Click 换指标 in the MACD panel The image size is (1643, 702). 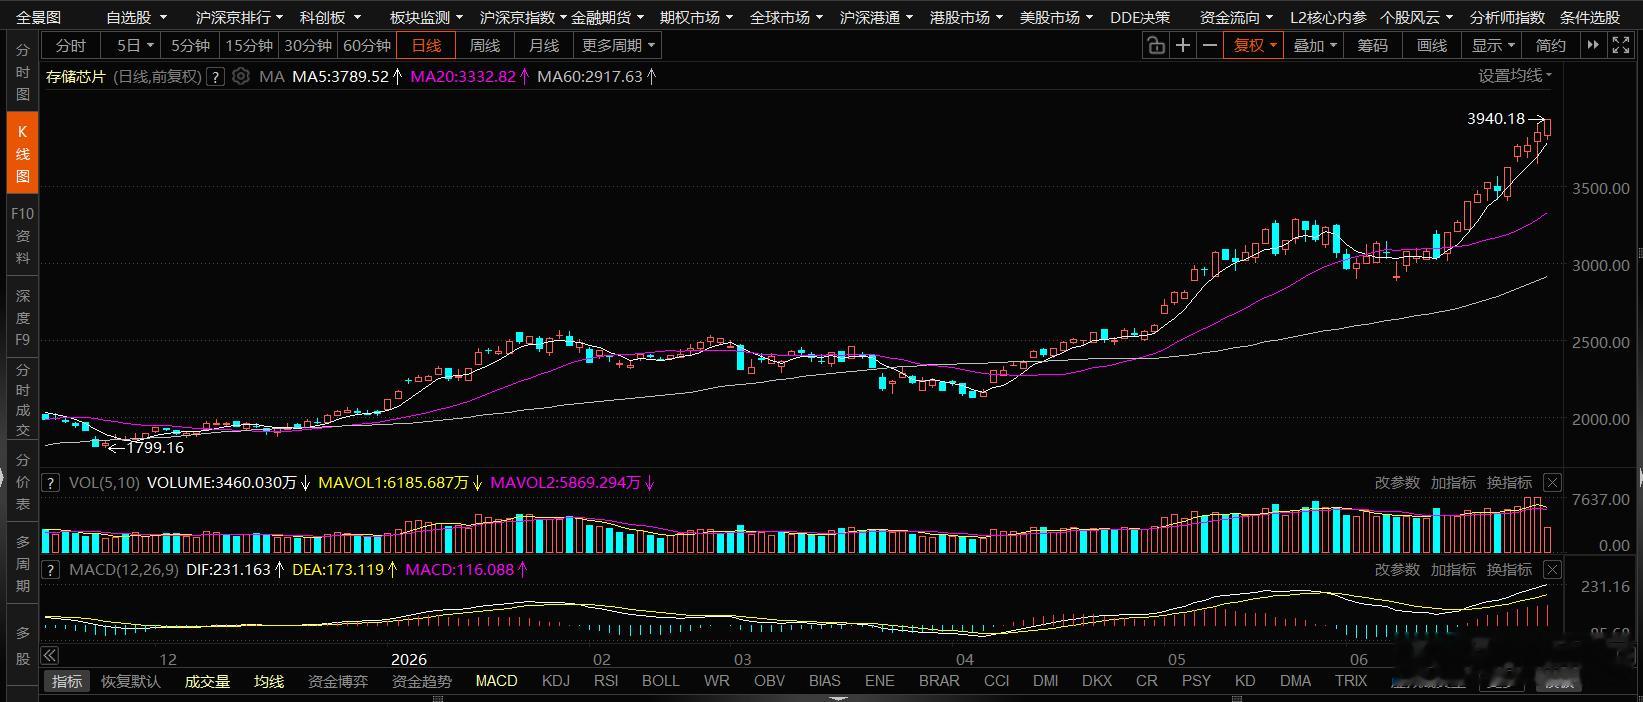(1509, 569)
